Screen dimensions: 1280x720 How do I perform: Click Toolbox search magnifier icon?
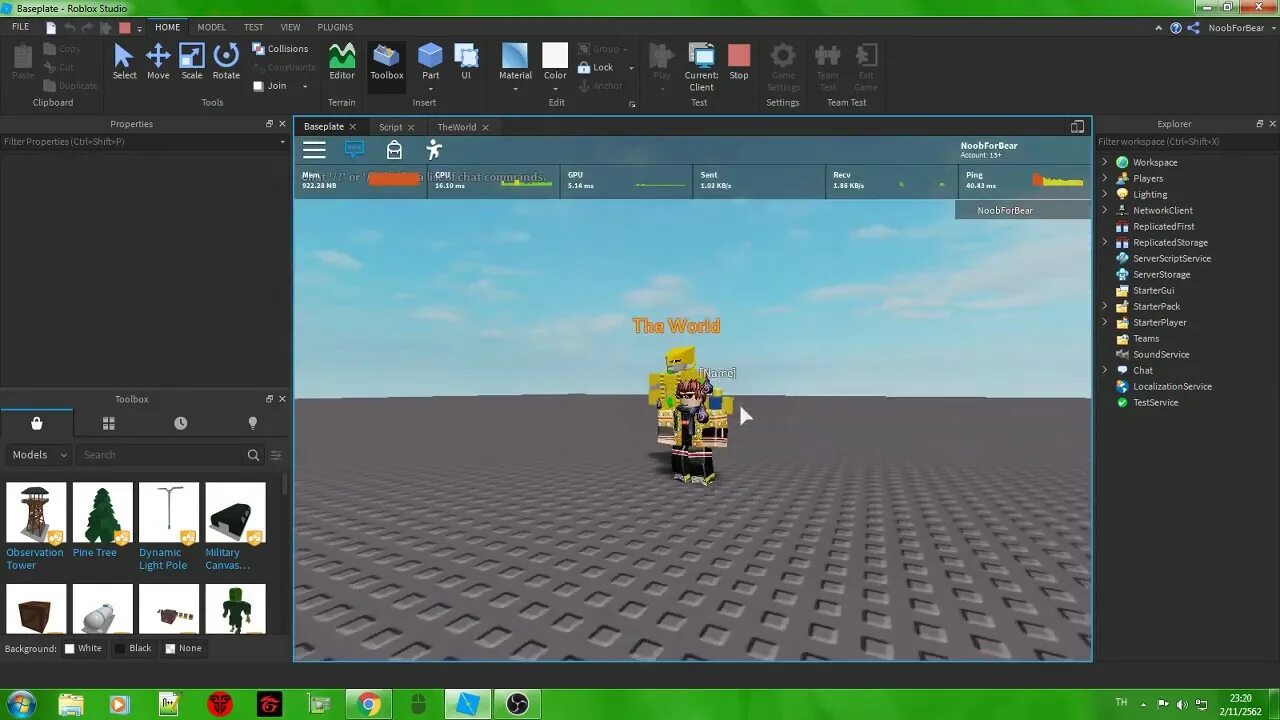253,455
